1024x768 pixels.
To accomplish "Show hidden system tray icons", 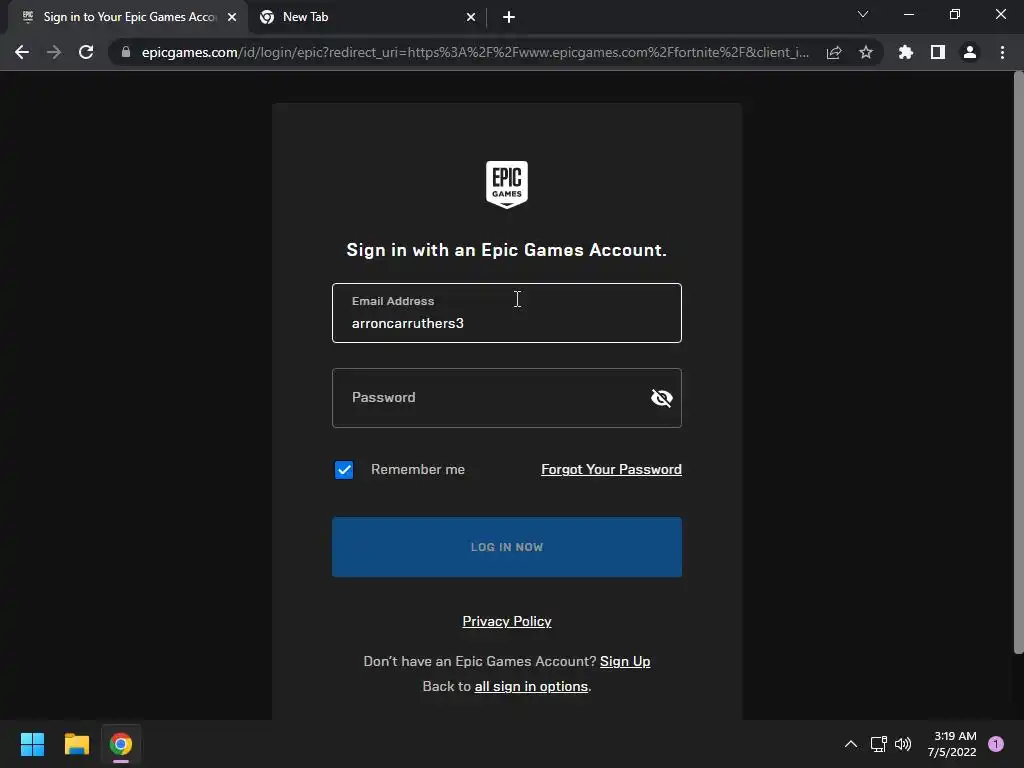I will 851,744.
